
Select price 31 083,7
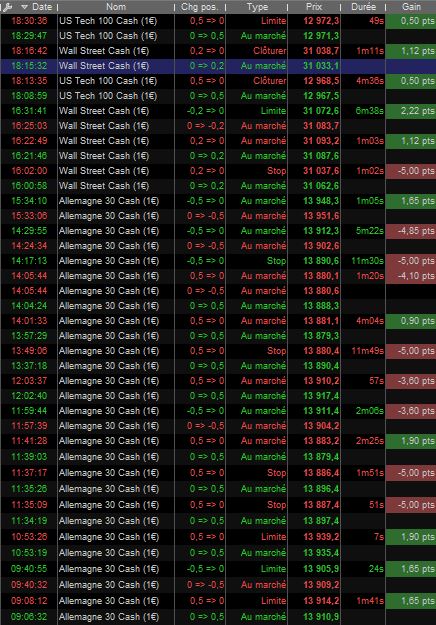[321, 126]
